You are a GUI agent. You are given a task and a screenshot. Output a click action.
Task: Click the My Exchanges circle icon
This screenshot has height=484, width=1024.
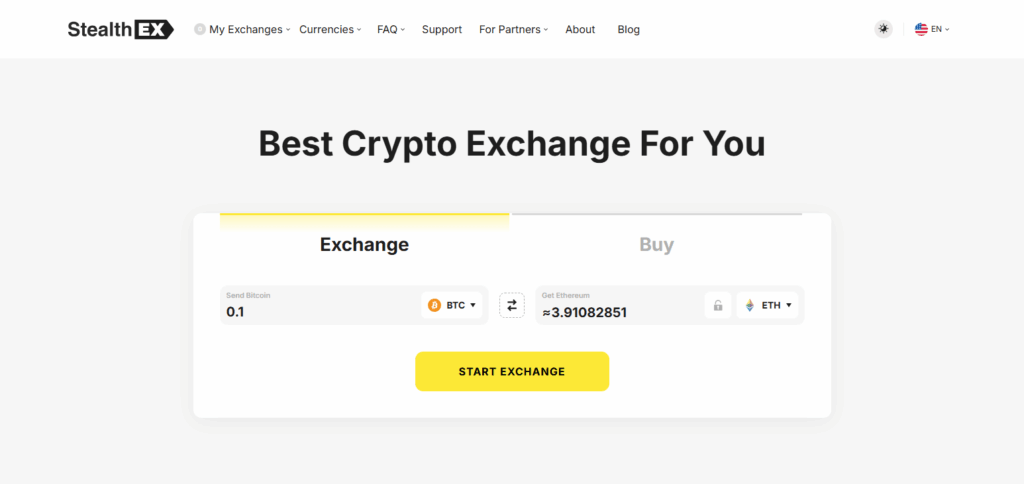point(200,29)
